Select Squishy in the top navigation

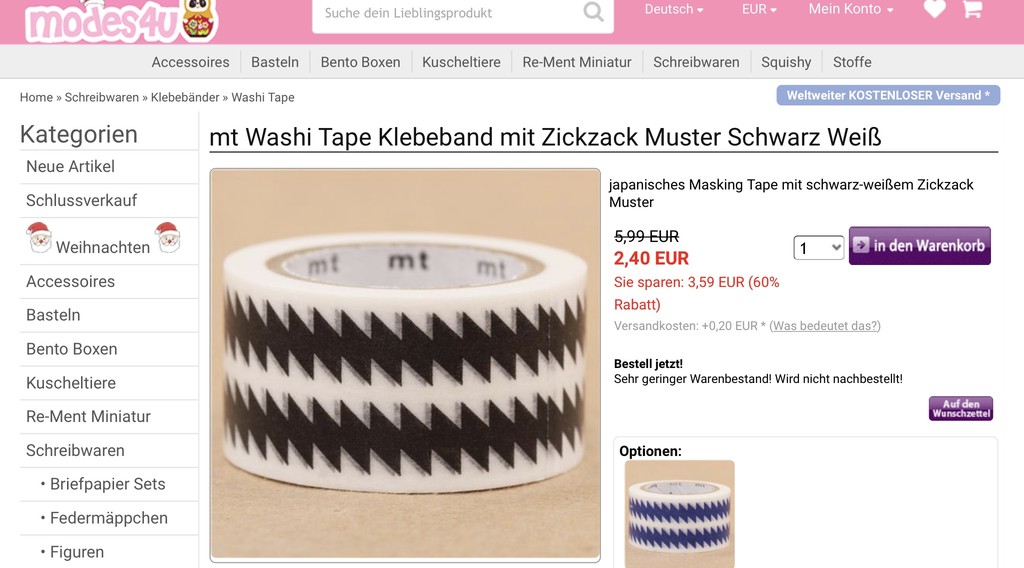(x=786, y=62)
